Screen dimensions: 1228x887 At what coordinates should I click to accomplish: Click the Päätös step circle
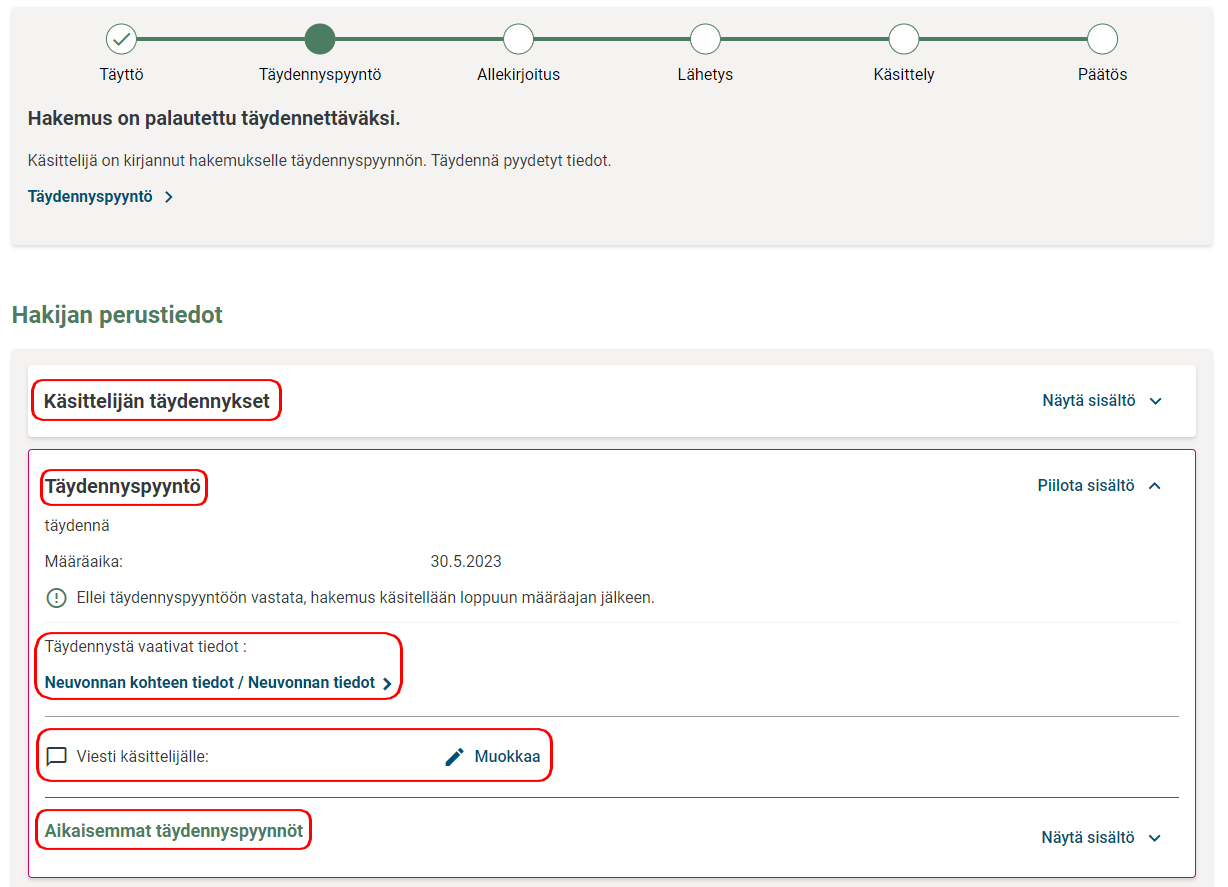1102,39
